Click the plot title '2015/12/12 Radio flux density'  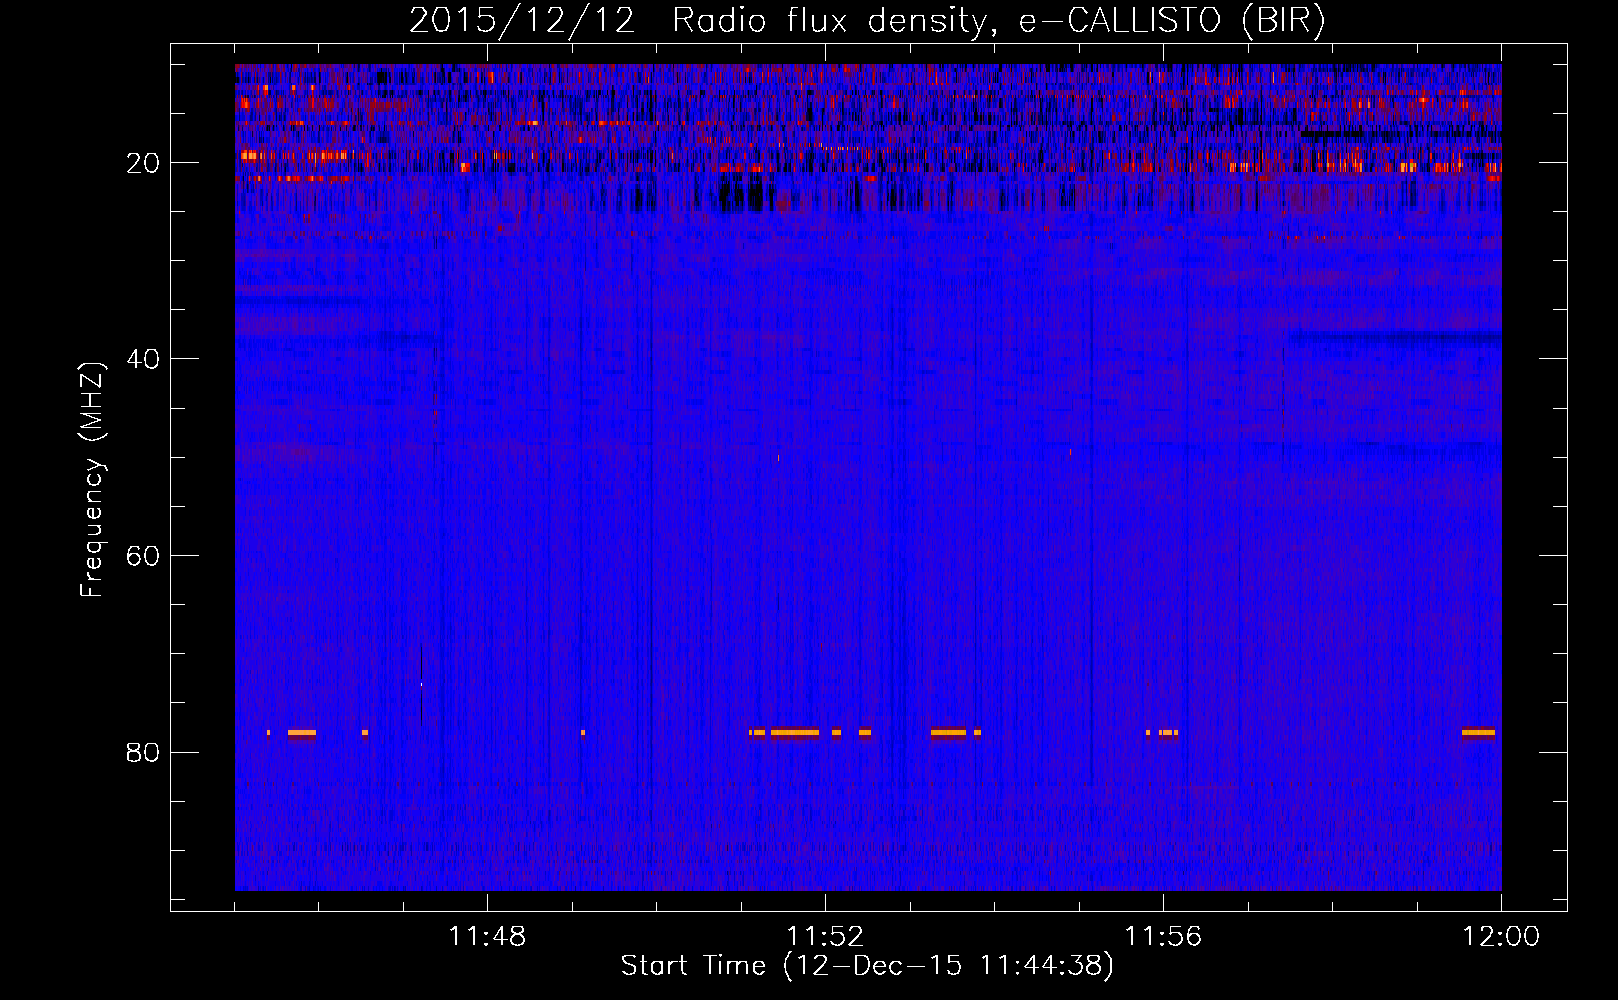(x=867, y=20)
